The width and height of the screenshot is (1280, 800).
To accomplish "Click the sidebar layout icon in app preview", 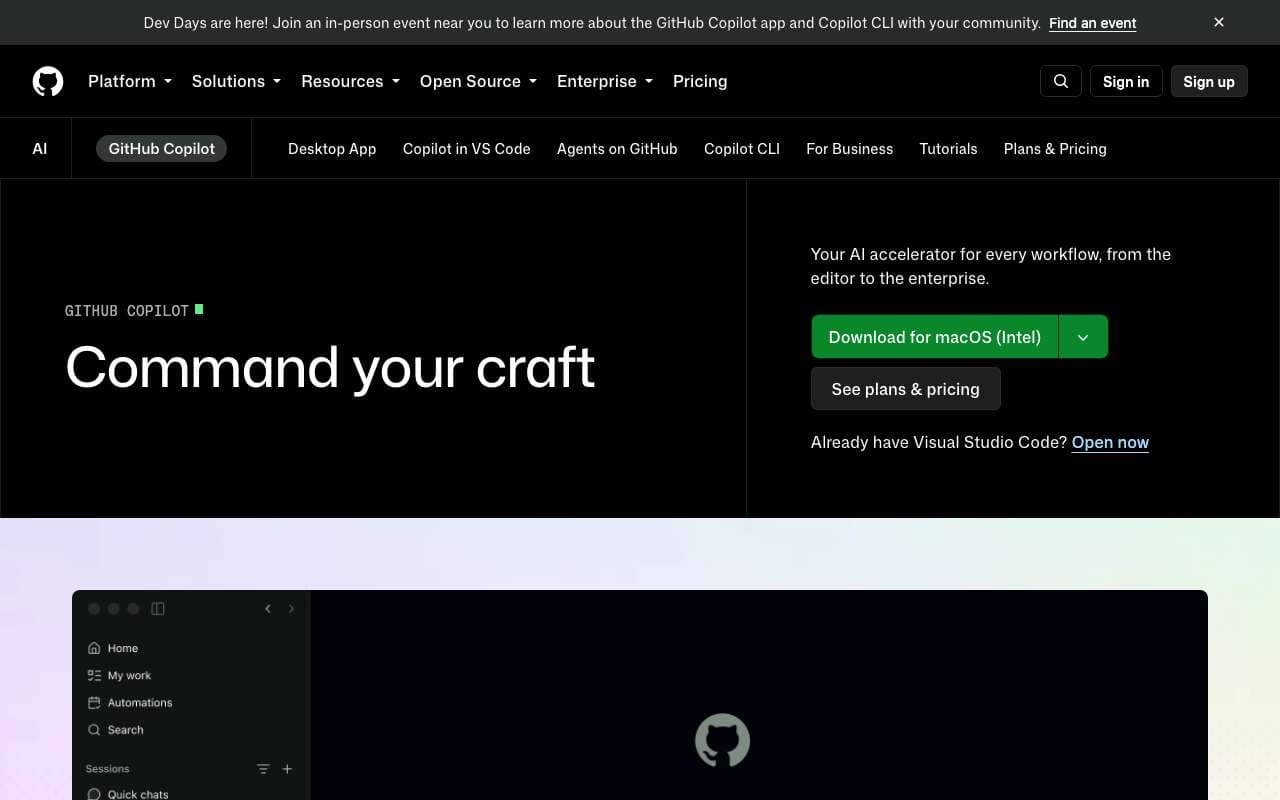I will [x=158, y=608].
